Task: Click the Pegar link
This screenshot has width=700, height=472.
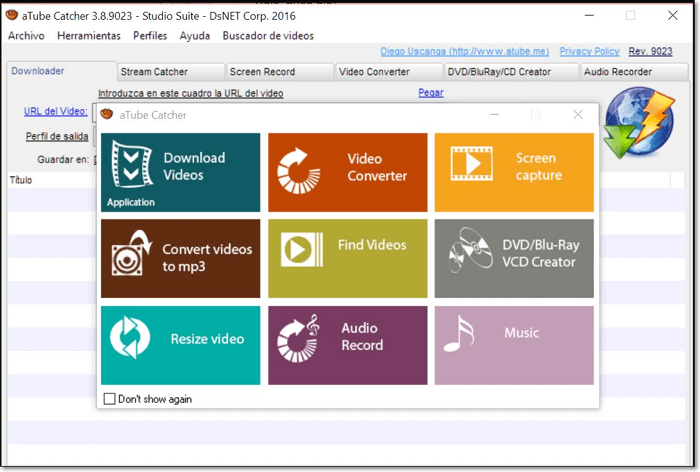Action: point(430,93)
